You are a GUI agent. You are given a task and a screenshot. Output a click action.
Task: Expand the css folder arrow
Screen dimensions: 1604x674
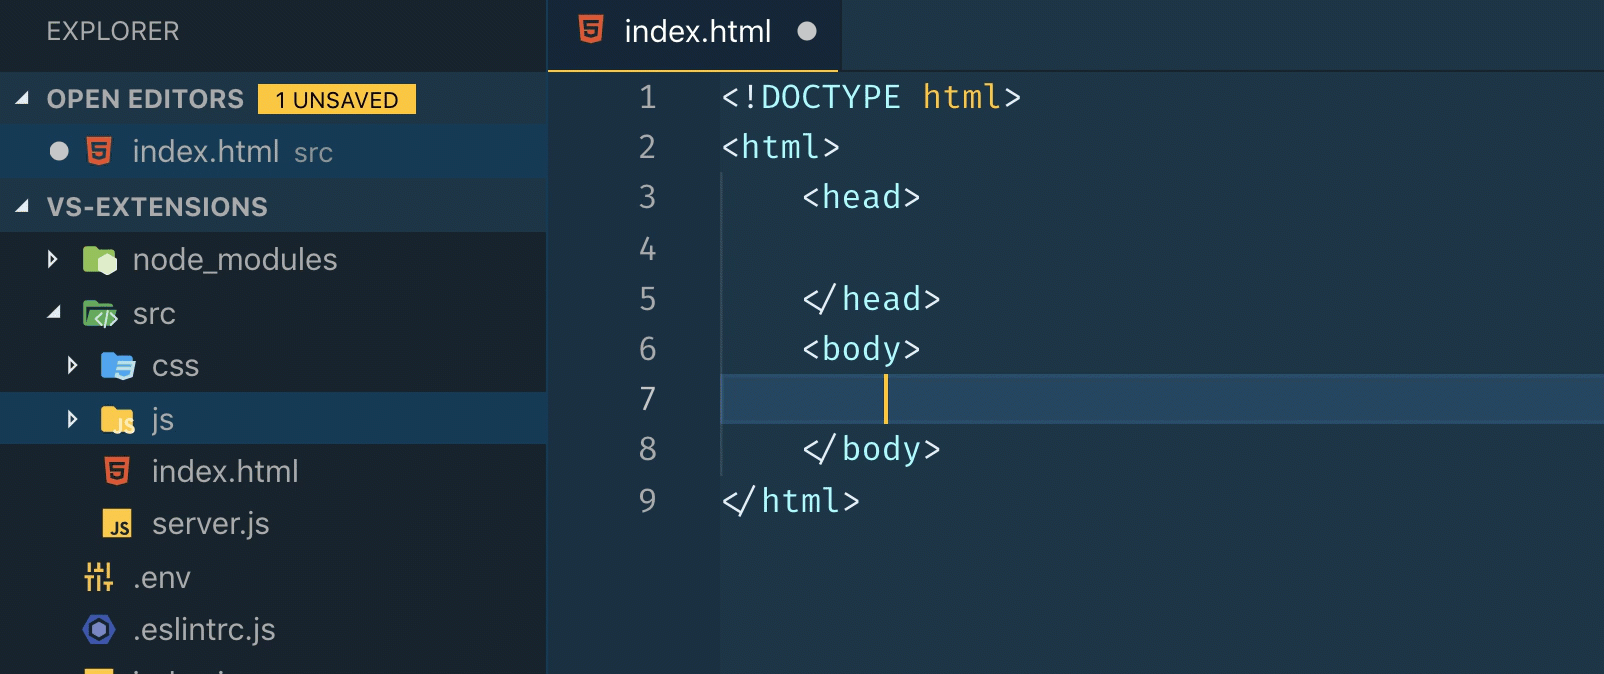click(72, 366)
